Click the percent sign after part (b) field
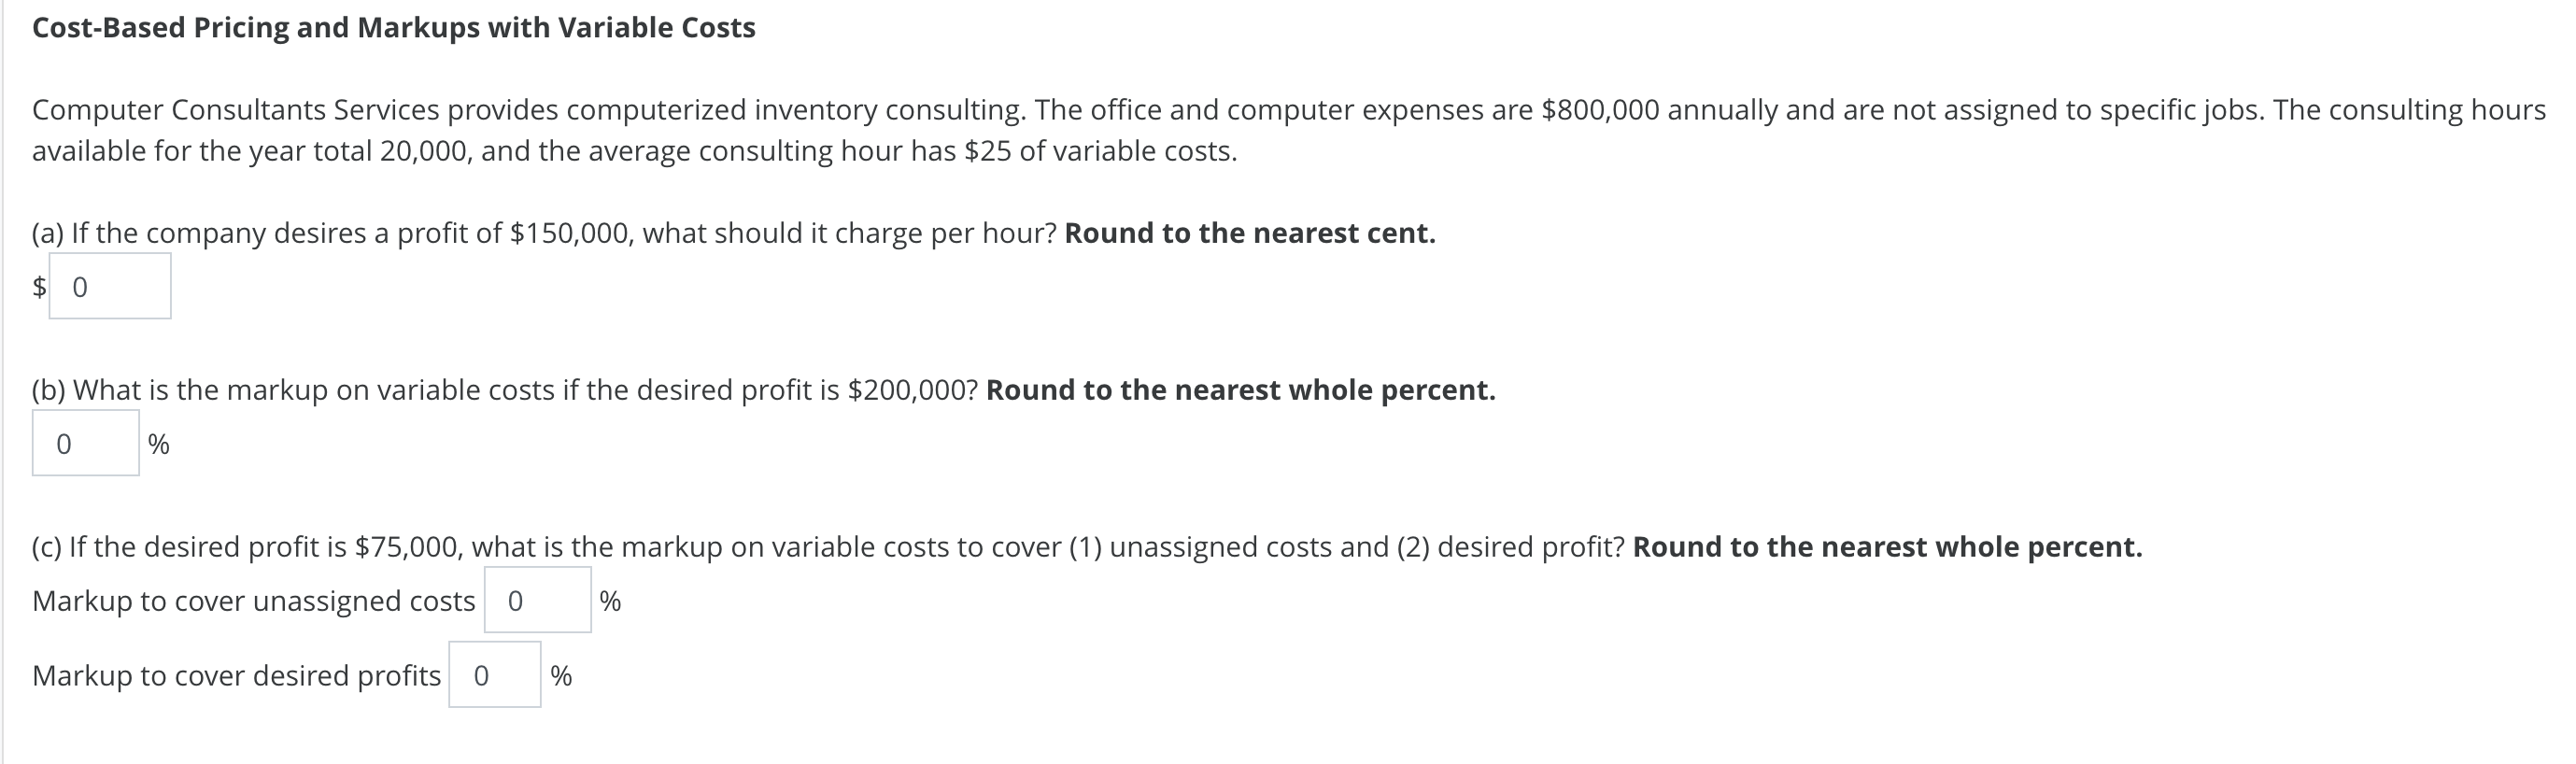The height and width of the screenshot is (764, 2576). 157,443
